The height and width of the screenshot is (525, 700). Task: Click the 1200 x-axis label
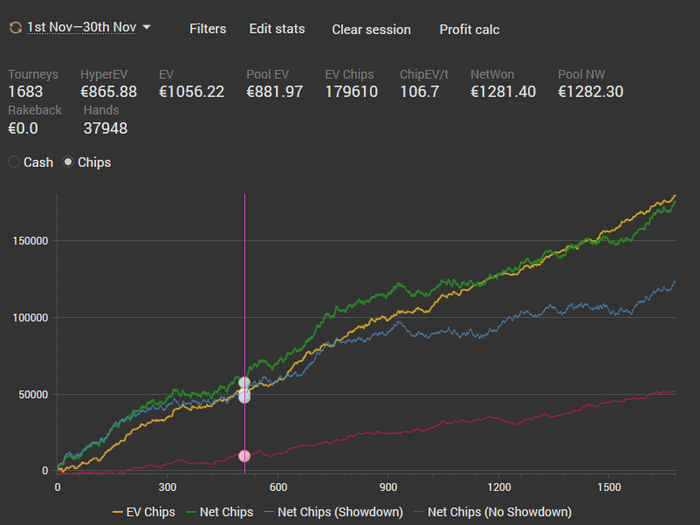pos(499,487)
